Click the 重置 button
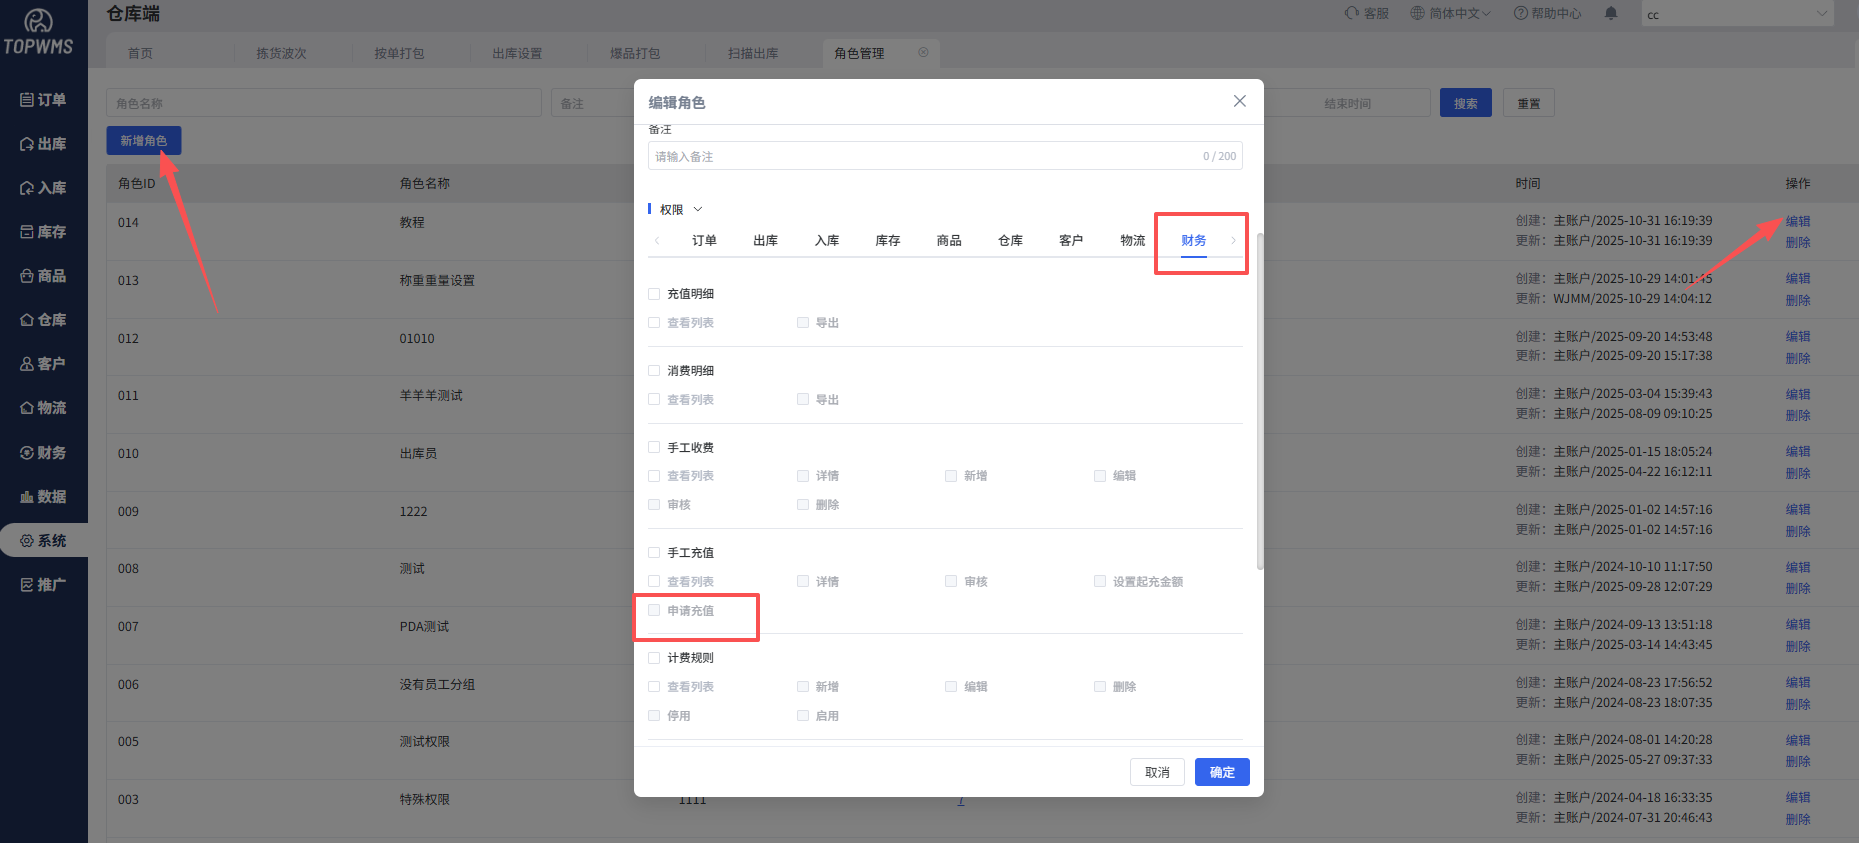 [1529, 103]
